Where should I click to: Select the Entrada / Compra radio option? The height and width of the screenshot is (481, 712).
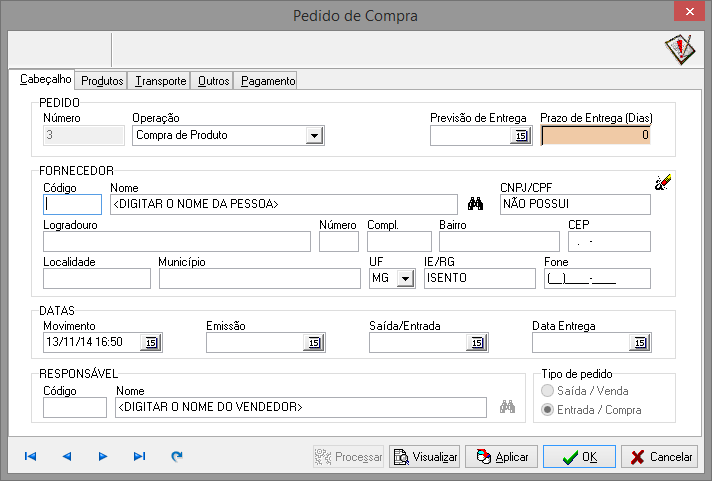[x=546, y=410]
